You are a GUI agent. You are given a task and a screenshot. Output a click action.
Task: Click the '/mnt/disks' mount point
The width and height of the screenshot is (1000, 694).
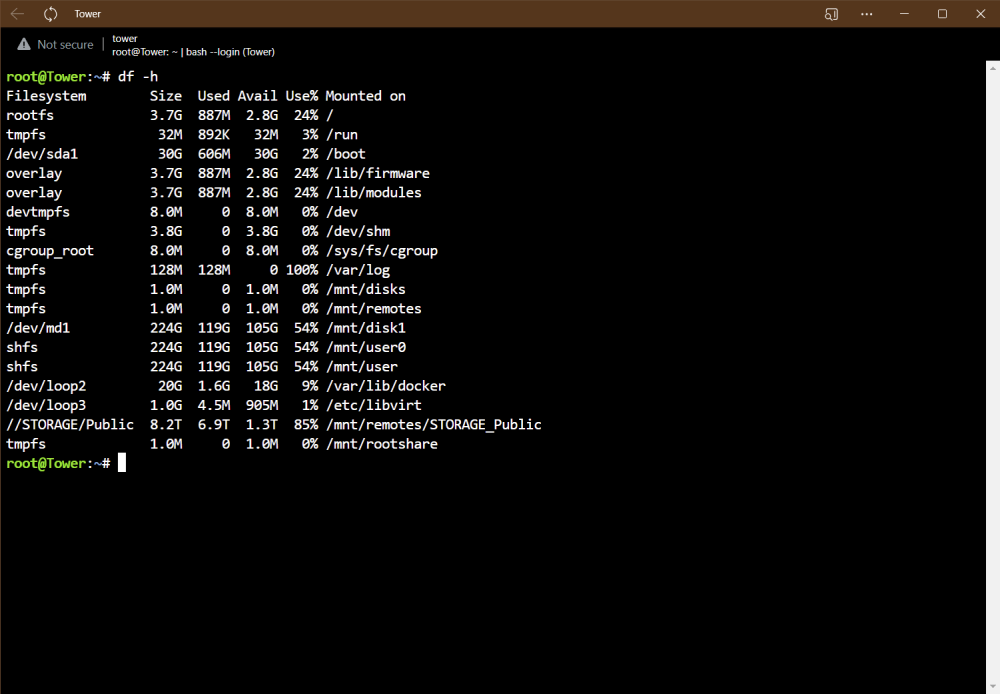click(365, 289)
